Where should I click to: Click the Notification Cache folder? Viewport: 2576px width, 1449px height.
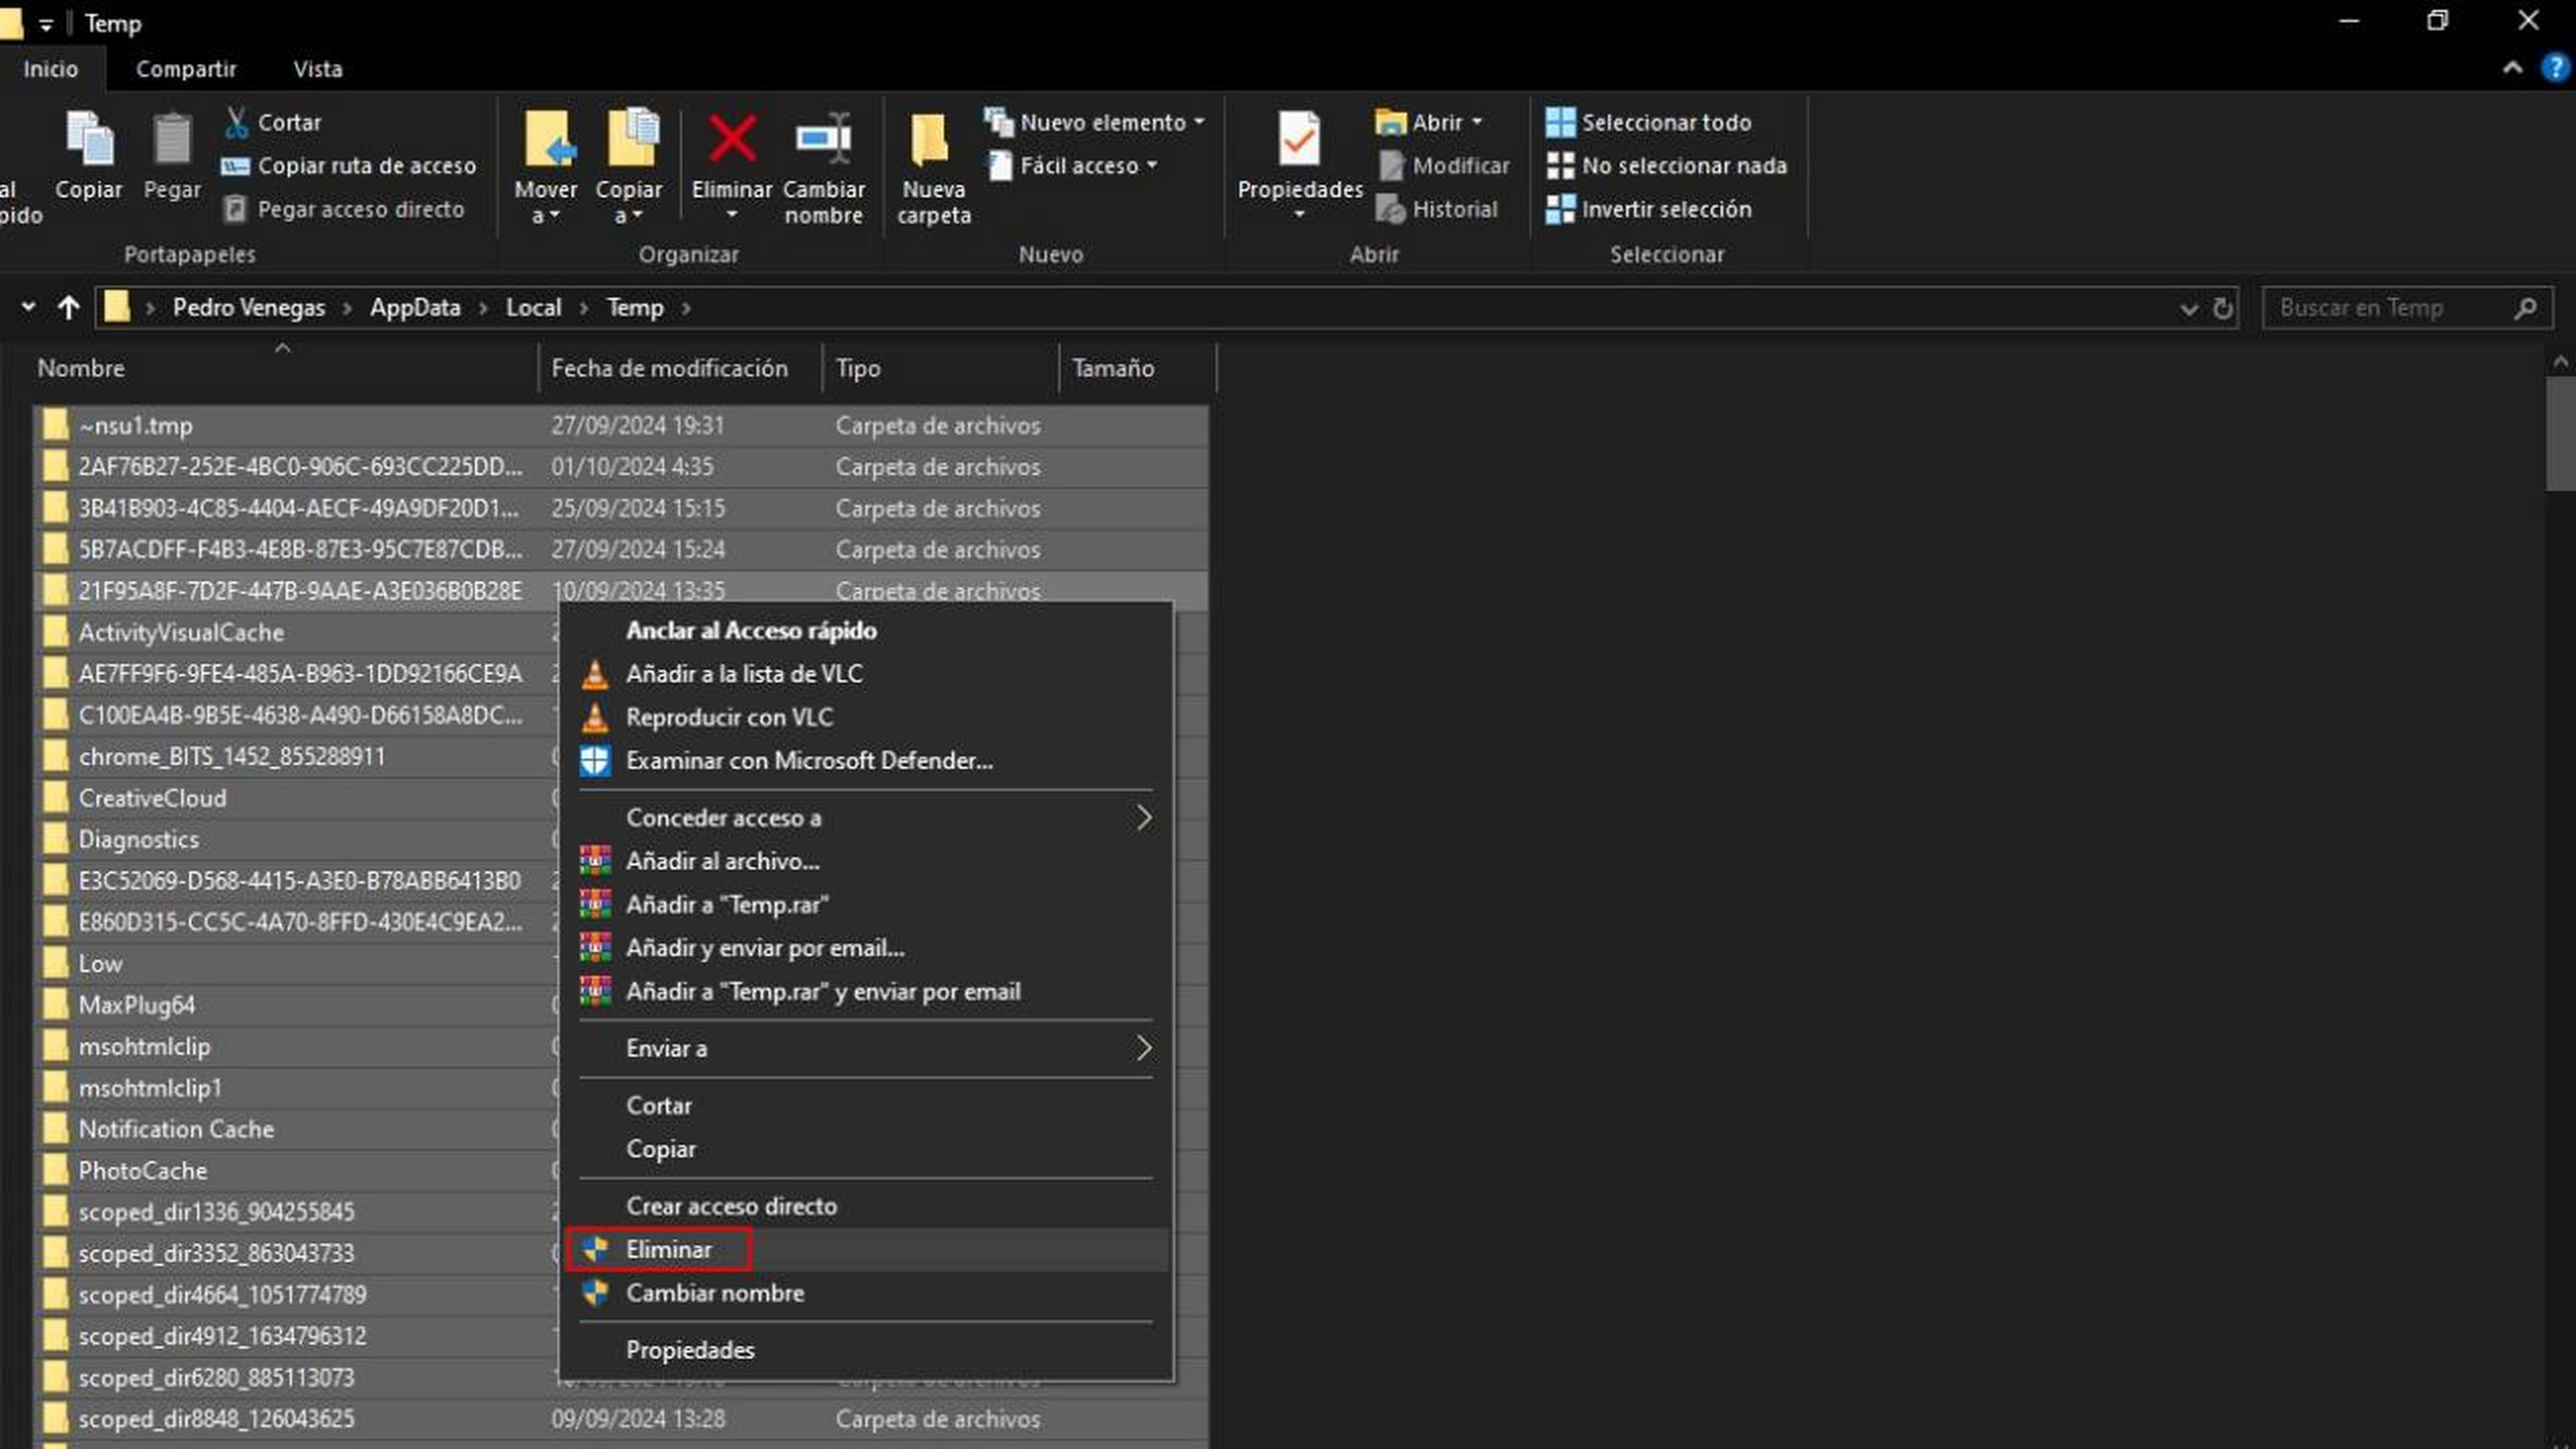176,1129
